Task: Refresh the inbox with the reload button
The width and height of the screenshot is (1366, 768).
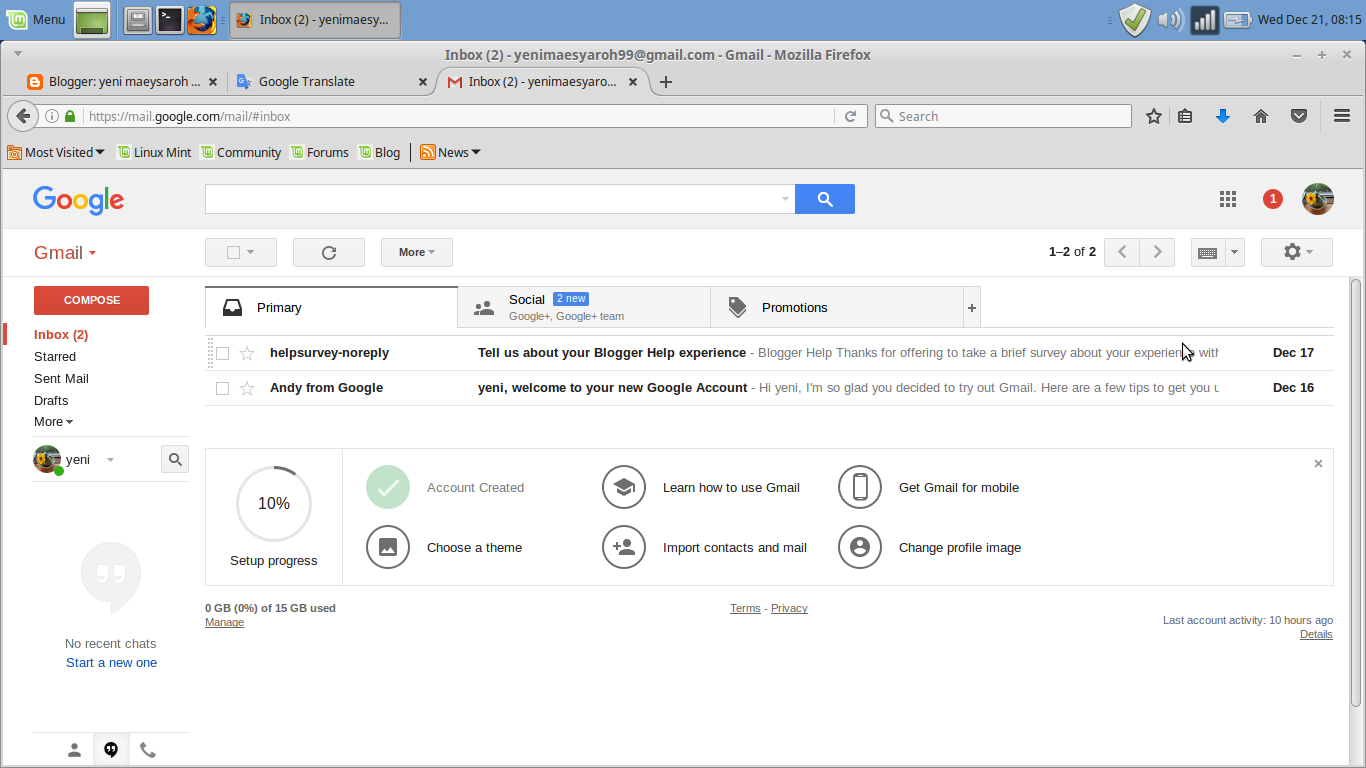Action: pos(329,252)
